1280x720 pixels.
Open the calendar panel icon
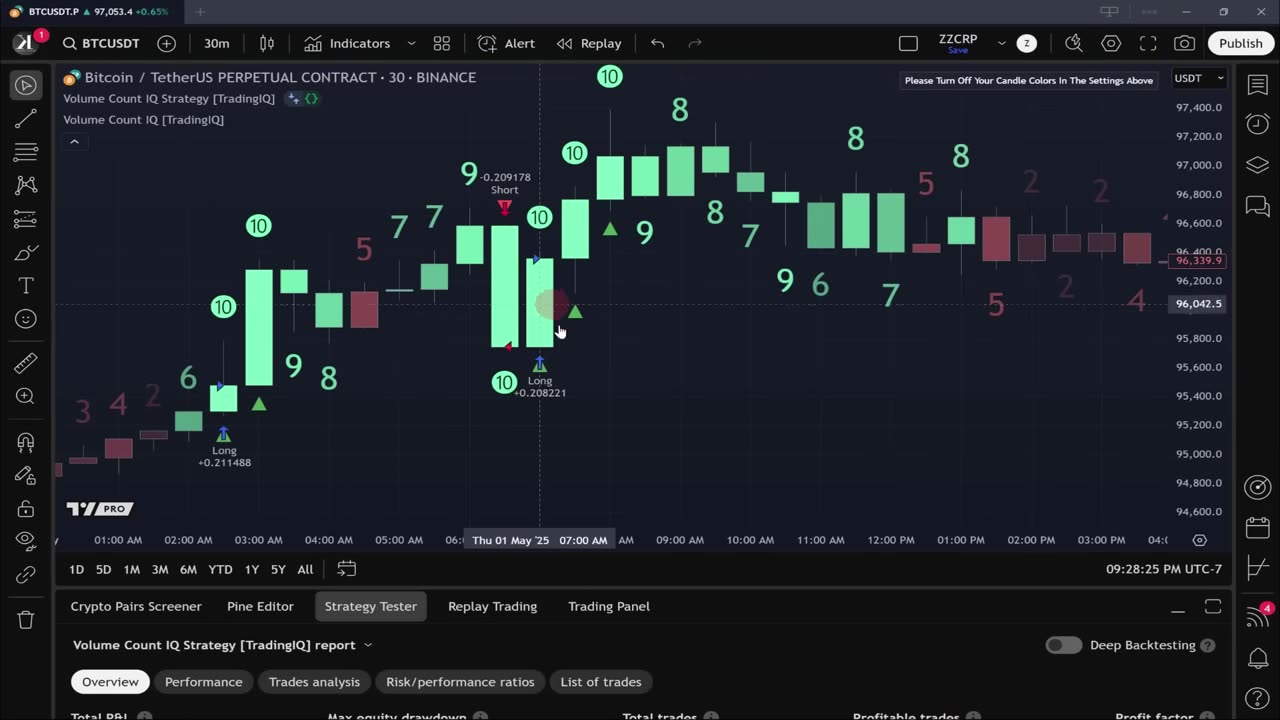(1257, 527)
